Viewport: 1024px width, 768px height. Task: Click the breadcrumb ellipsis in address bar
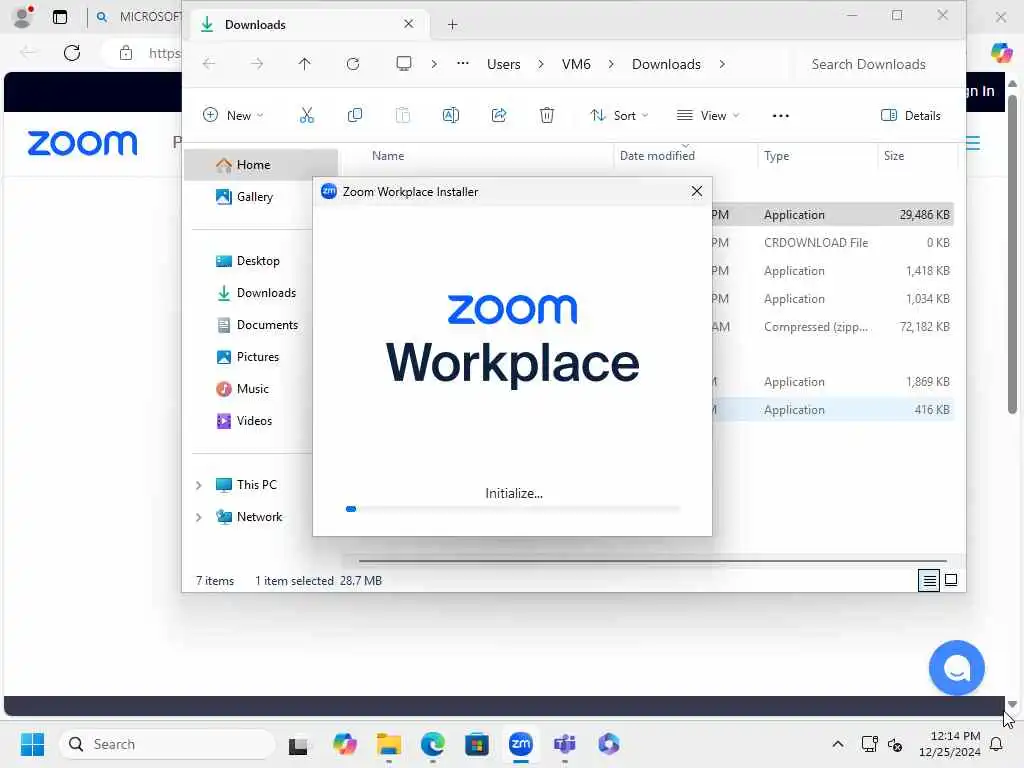[x=462, y=63]
